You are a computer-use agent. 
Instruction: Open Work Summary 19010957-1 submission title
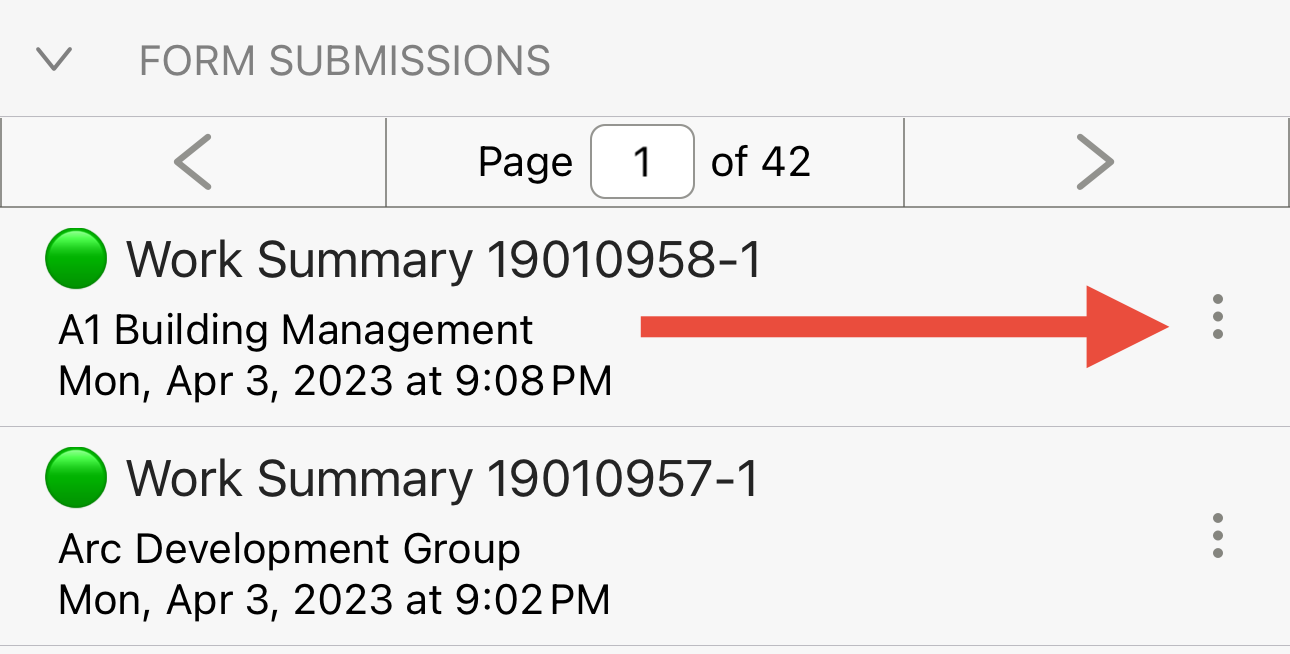coord(442,480)
